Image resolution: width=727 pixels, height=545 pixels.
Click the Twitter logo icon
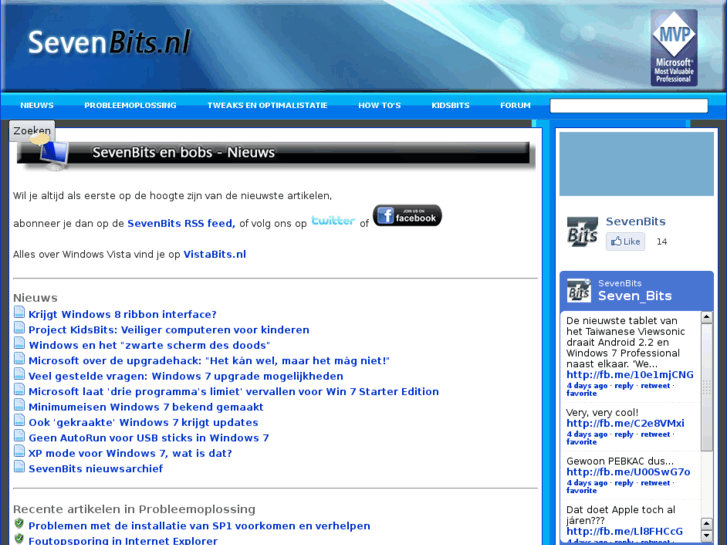(333, 220)
